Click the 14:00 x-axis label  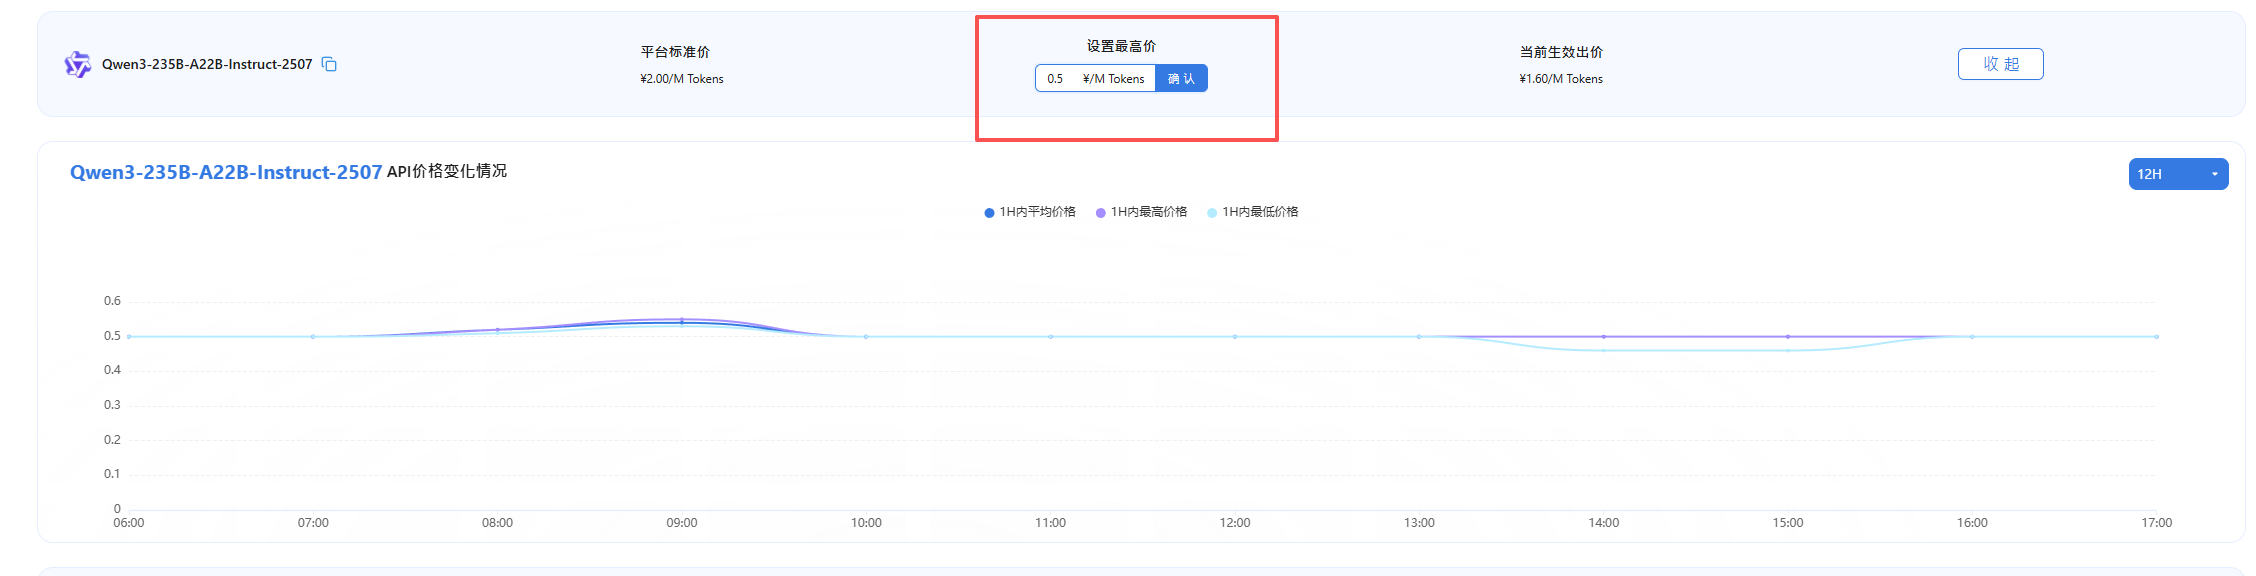pos(1604,523)
